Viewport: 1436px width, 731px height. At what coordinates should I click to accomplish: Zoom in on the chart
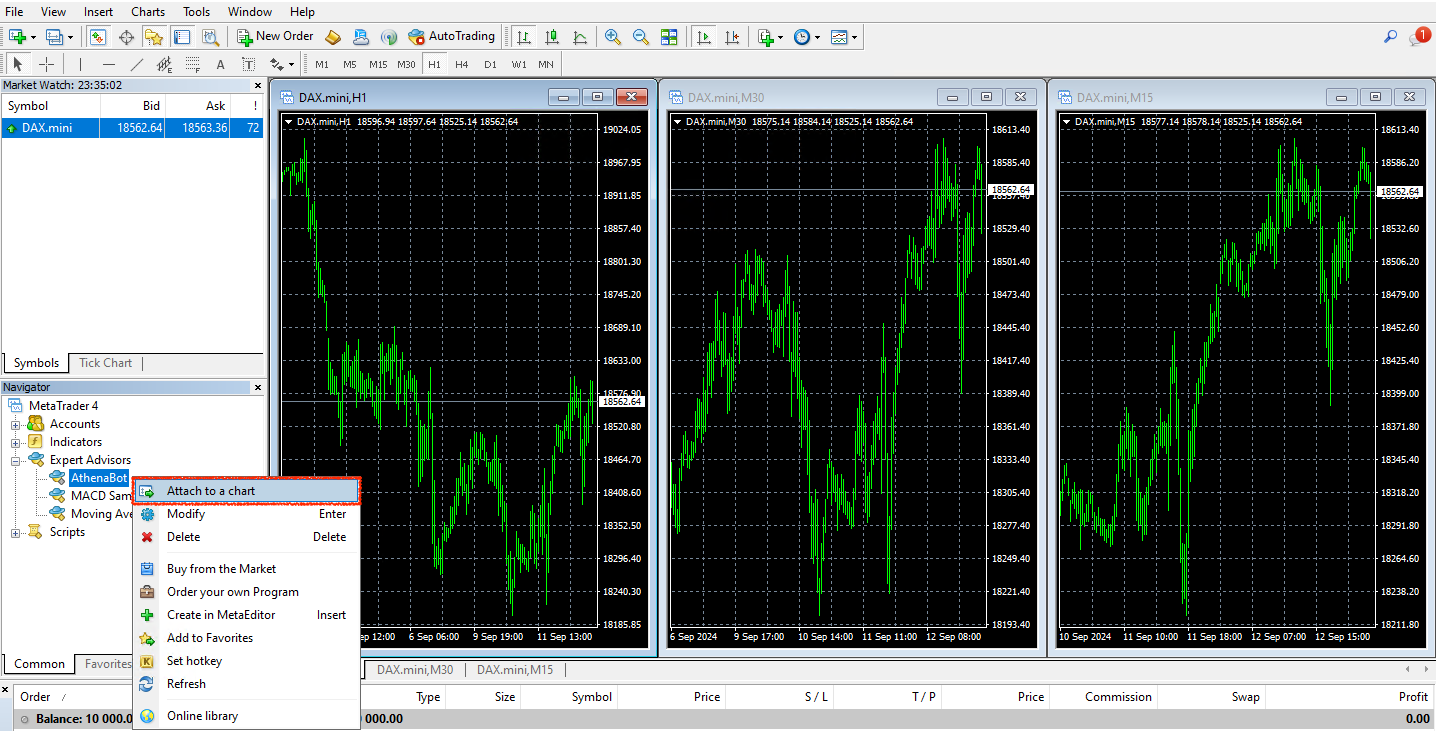coord(613,37)
